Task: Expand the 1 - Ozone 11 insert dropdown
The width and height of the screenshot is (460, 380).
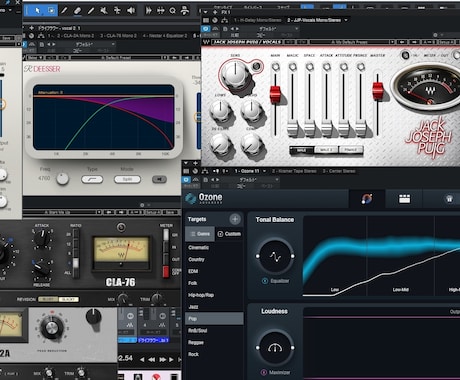Action: [265, 171]
